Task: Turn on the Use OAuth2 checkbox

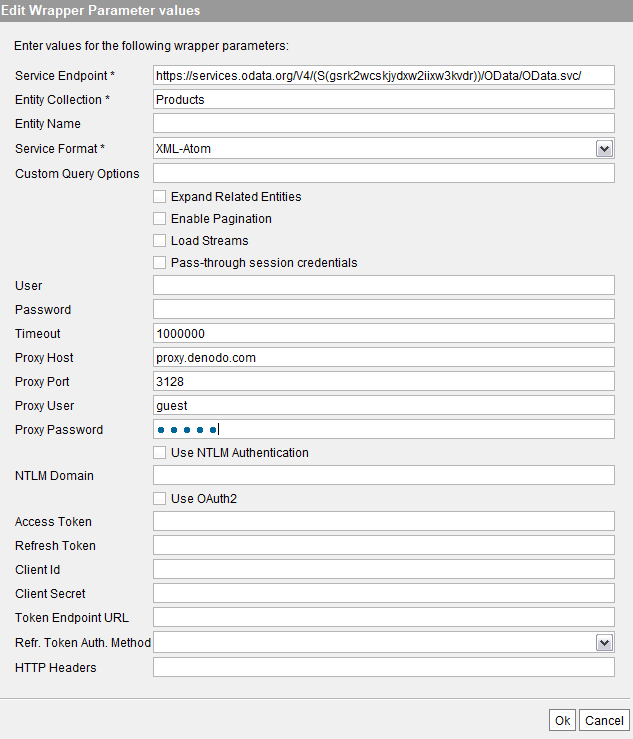Action: click(x=159, y=499)
